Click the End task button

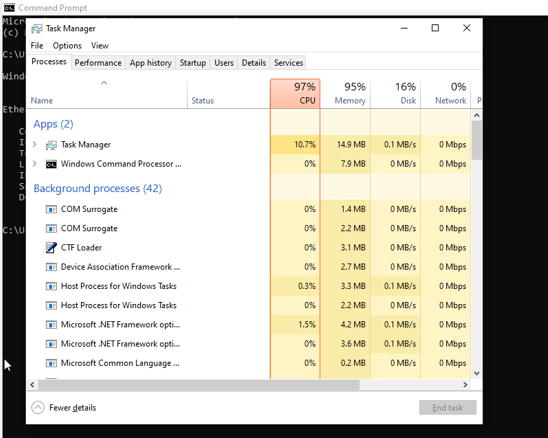click(x=447, y=408)
